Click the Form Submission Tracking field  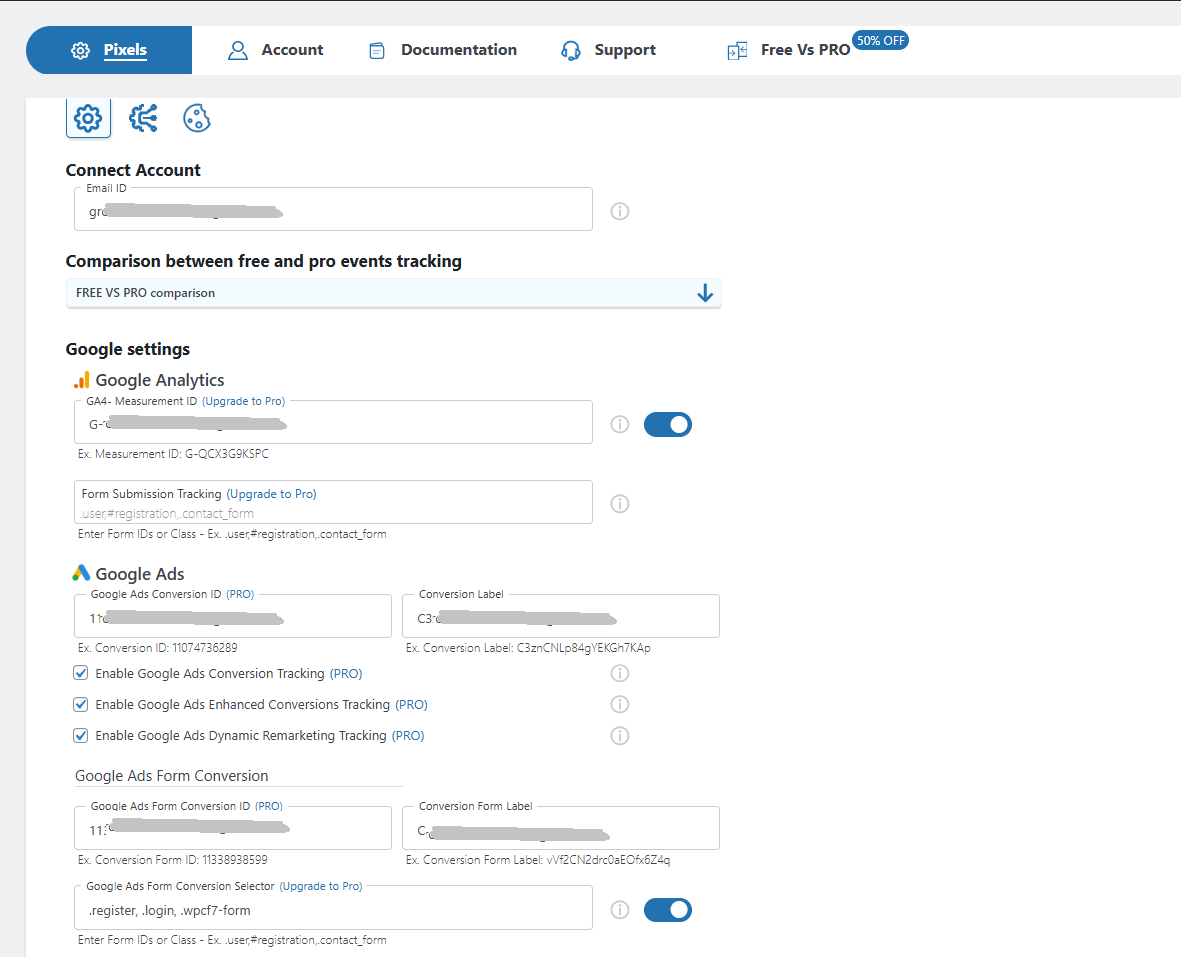click(334, 502)
